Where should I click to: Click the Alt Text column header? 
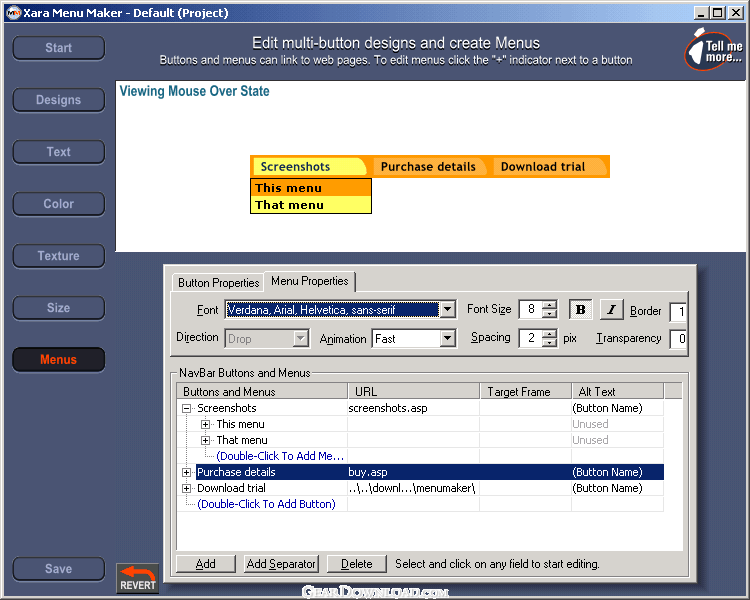click(x=618, y=391)
